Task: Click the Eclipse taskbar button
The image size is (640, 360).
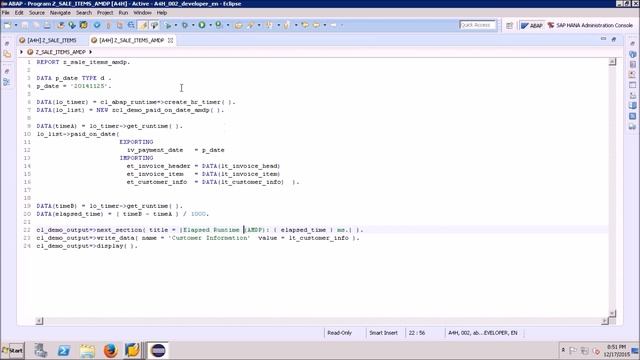Action: click(158, 351)
